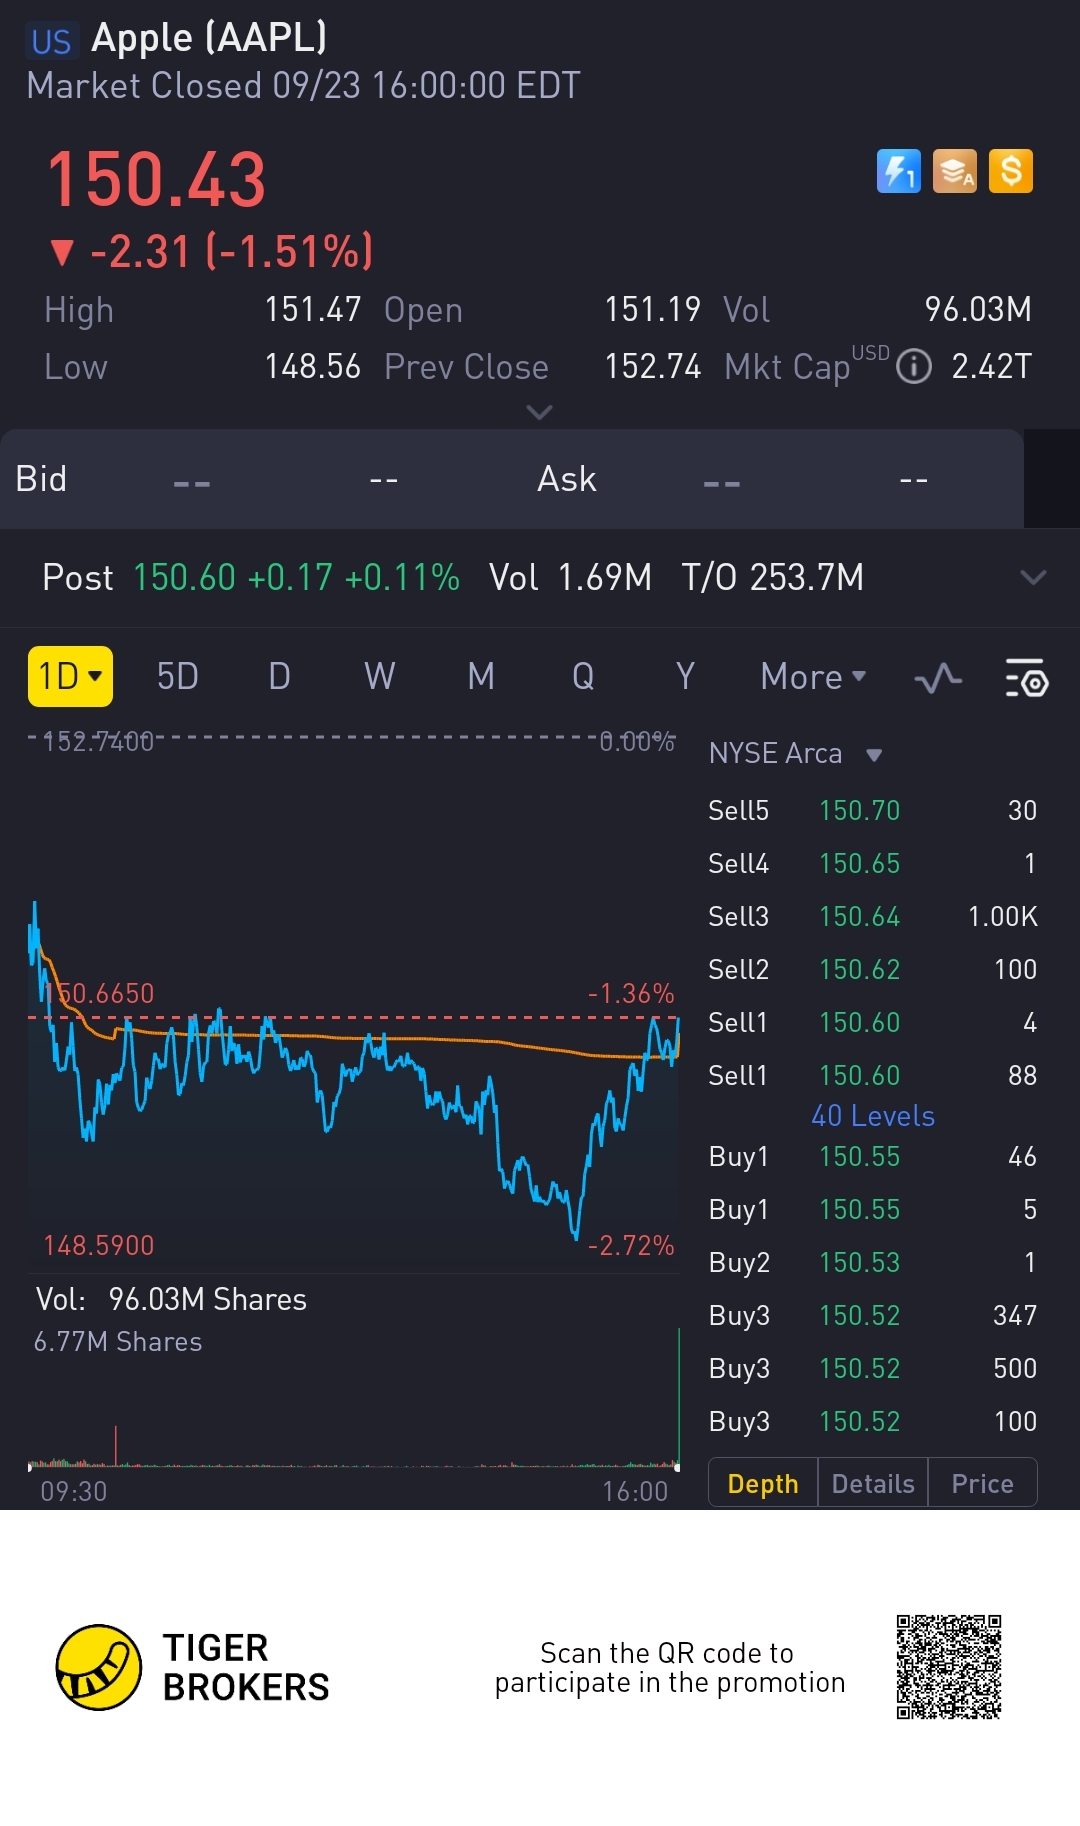Select the Depth tab
This screenshot has height=1826, width=1080.
pos(763,1483)
